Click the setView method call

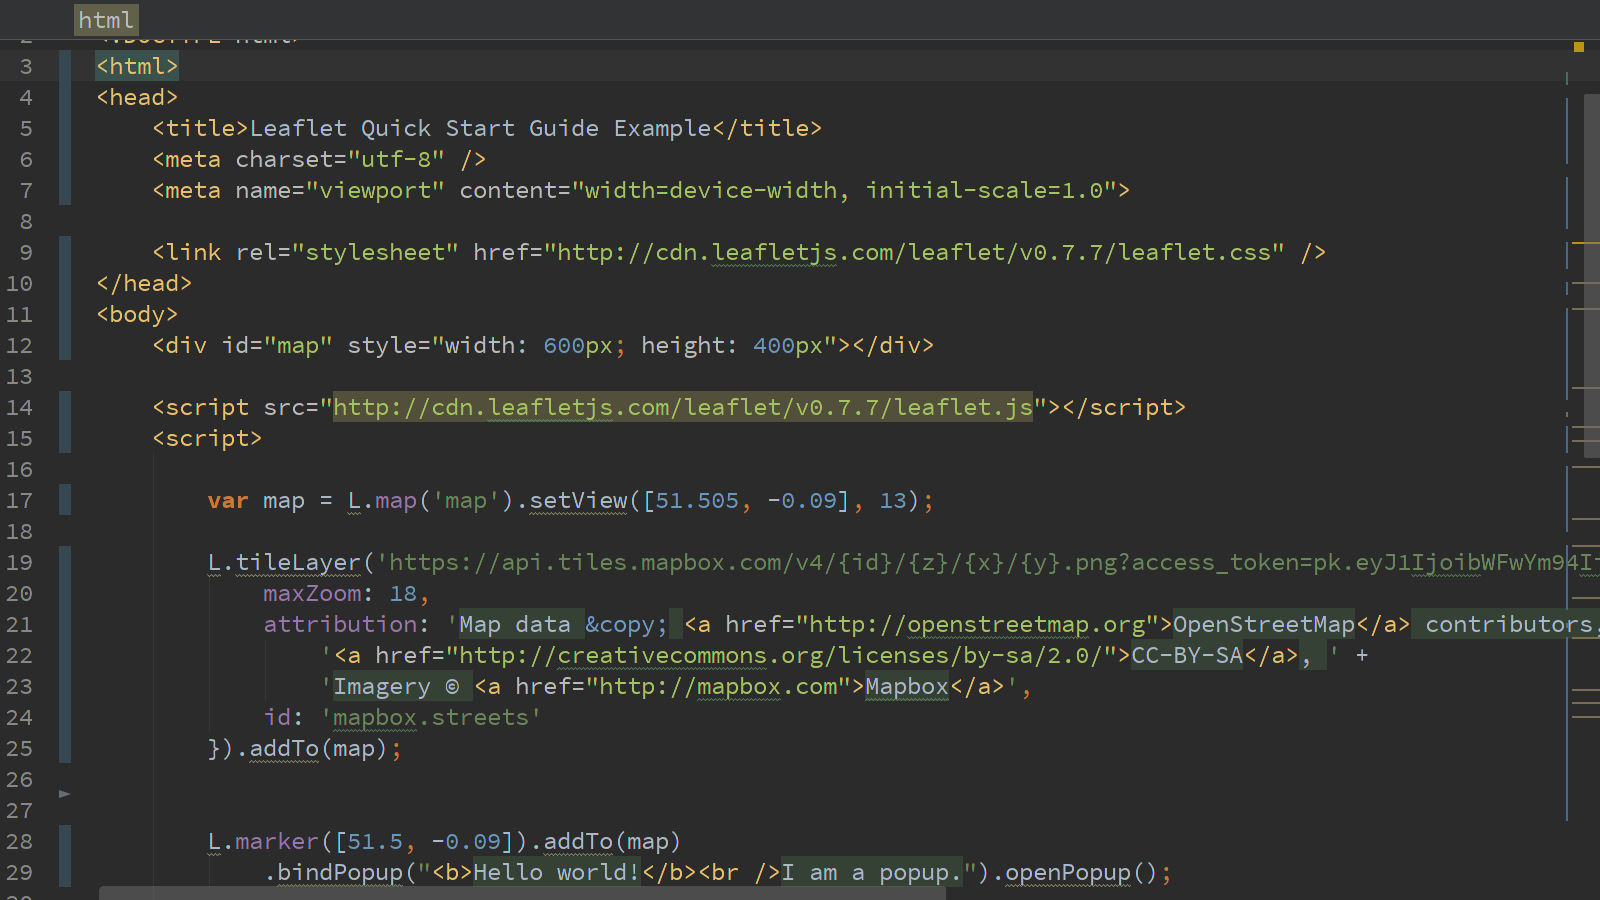(x=578, y=500)
